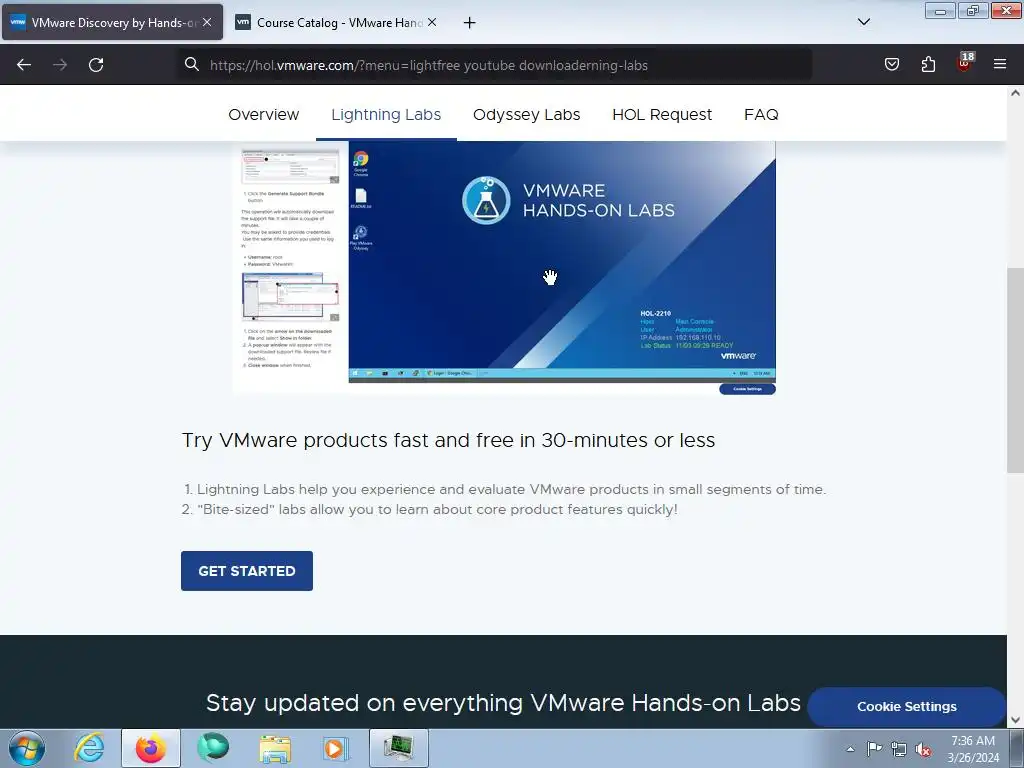Viewport: 1024px width, 768px height.
Task: Expand the list all tabs chevron
Action: 863,22
